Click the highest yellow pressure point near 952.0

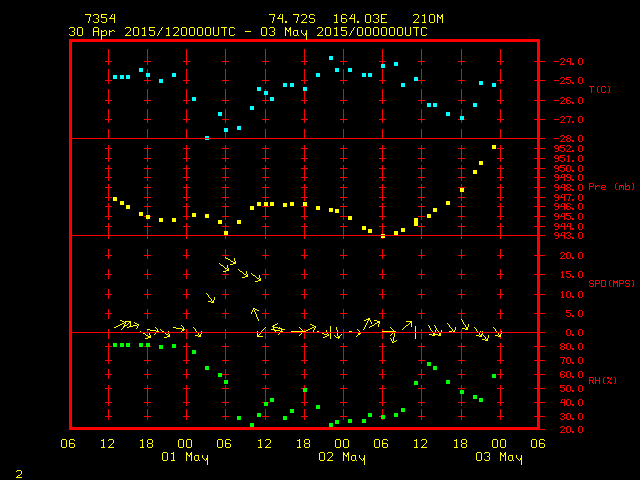494,147
